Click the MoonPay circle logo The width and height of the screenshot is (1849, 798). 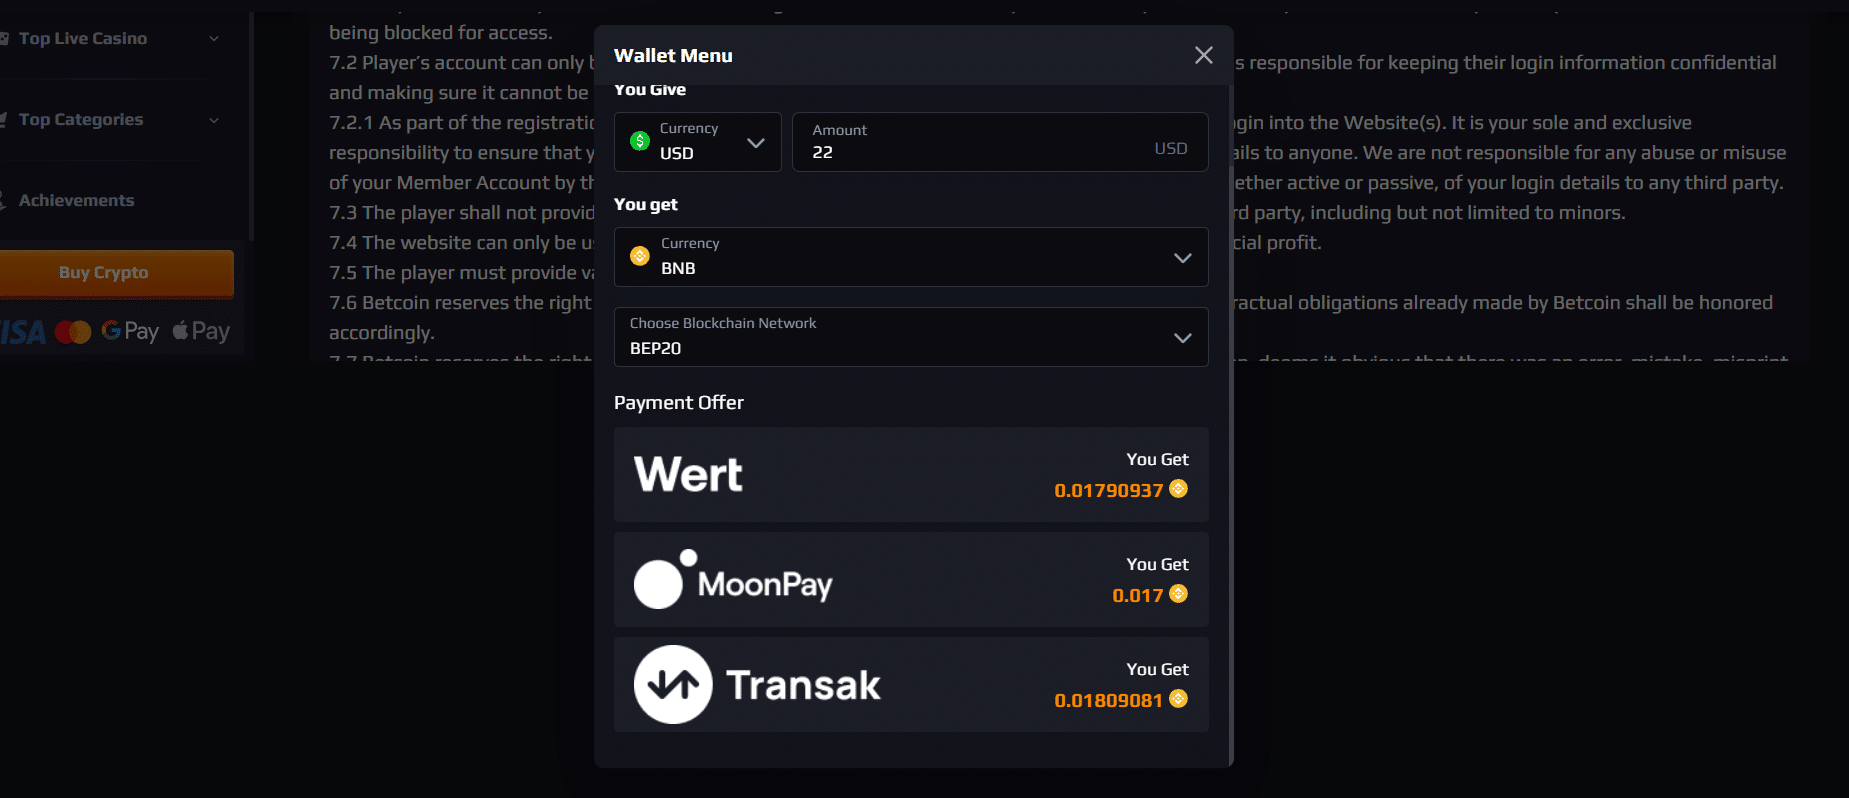(x=664, y=580)
